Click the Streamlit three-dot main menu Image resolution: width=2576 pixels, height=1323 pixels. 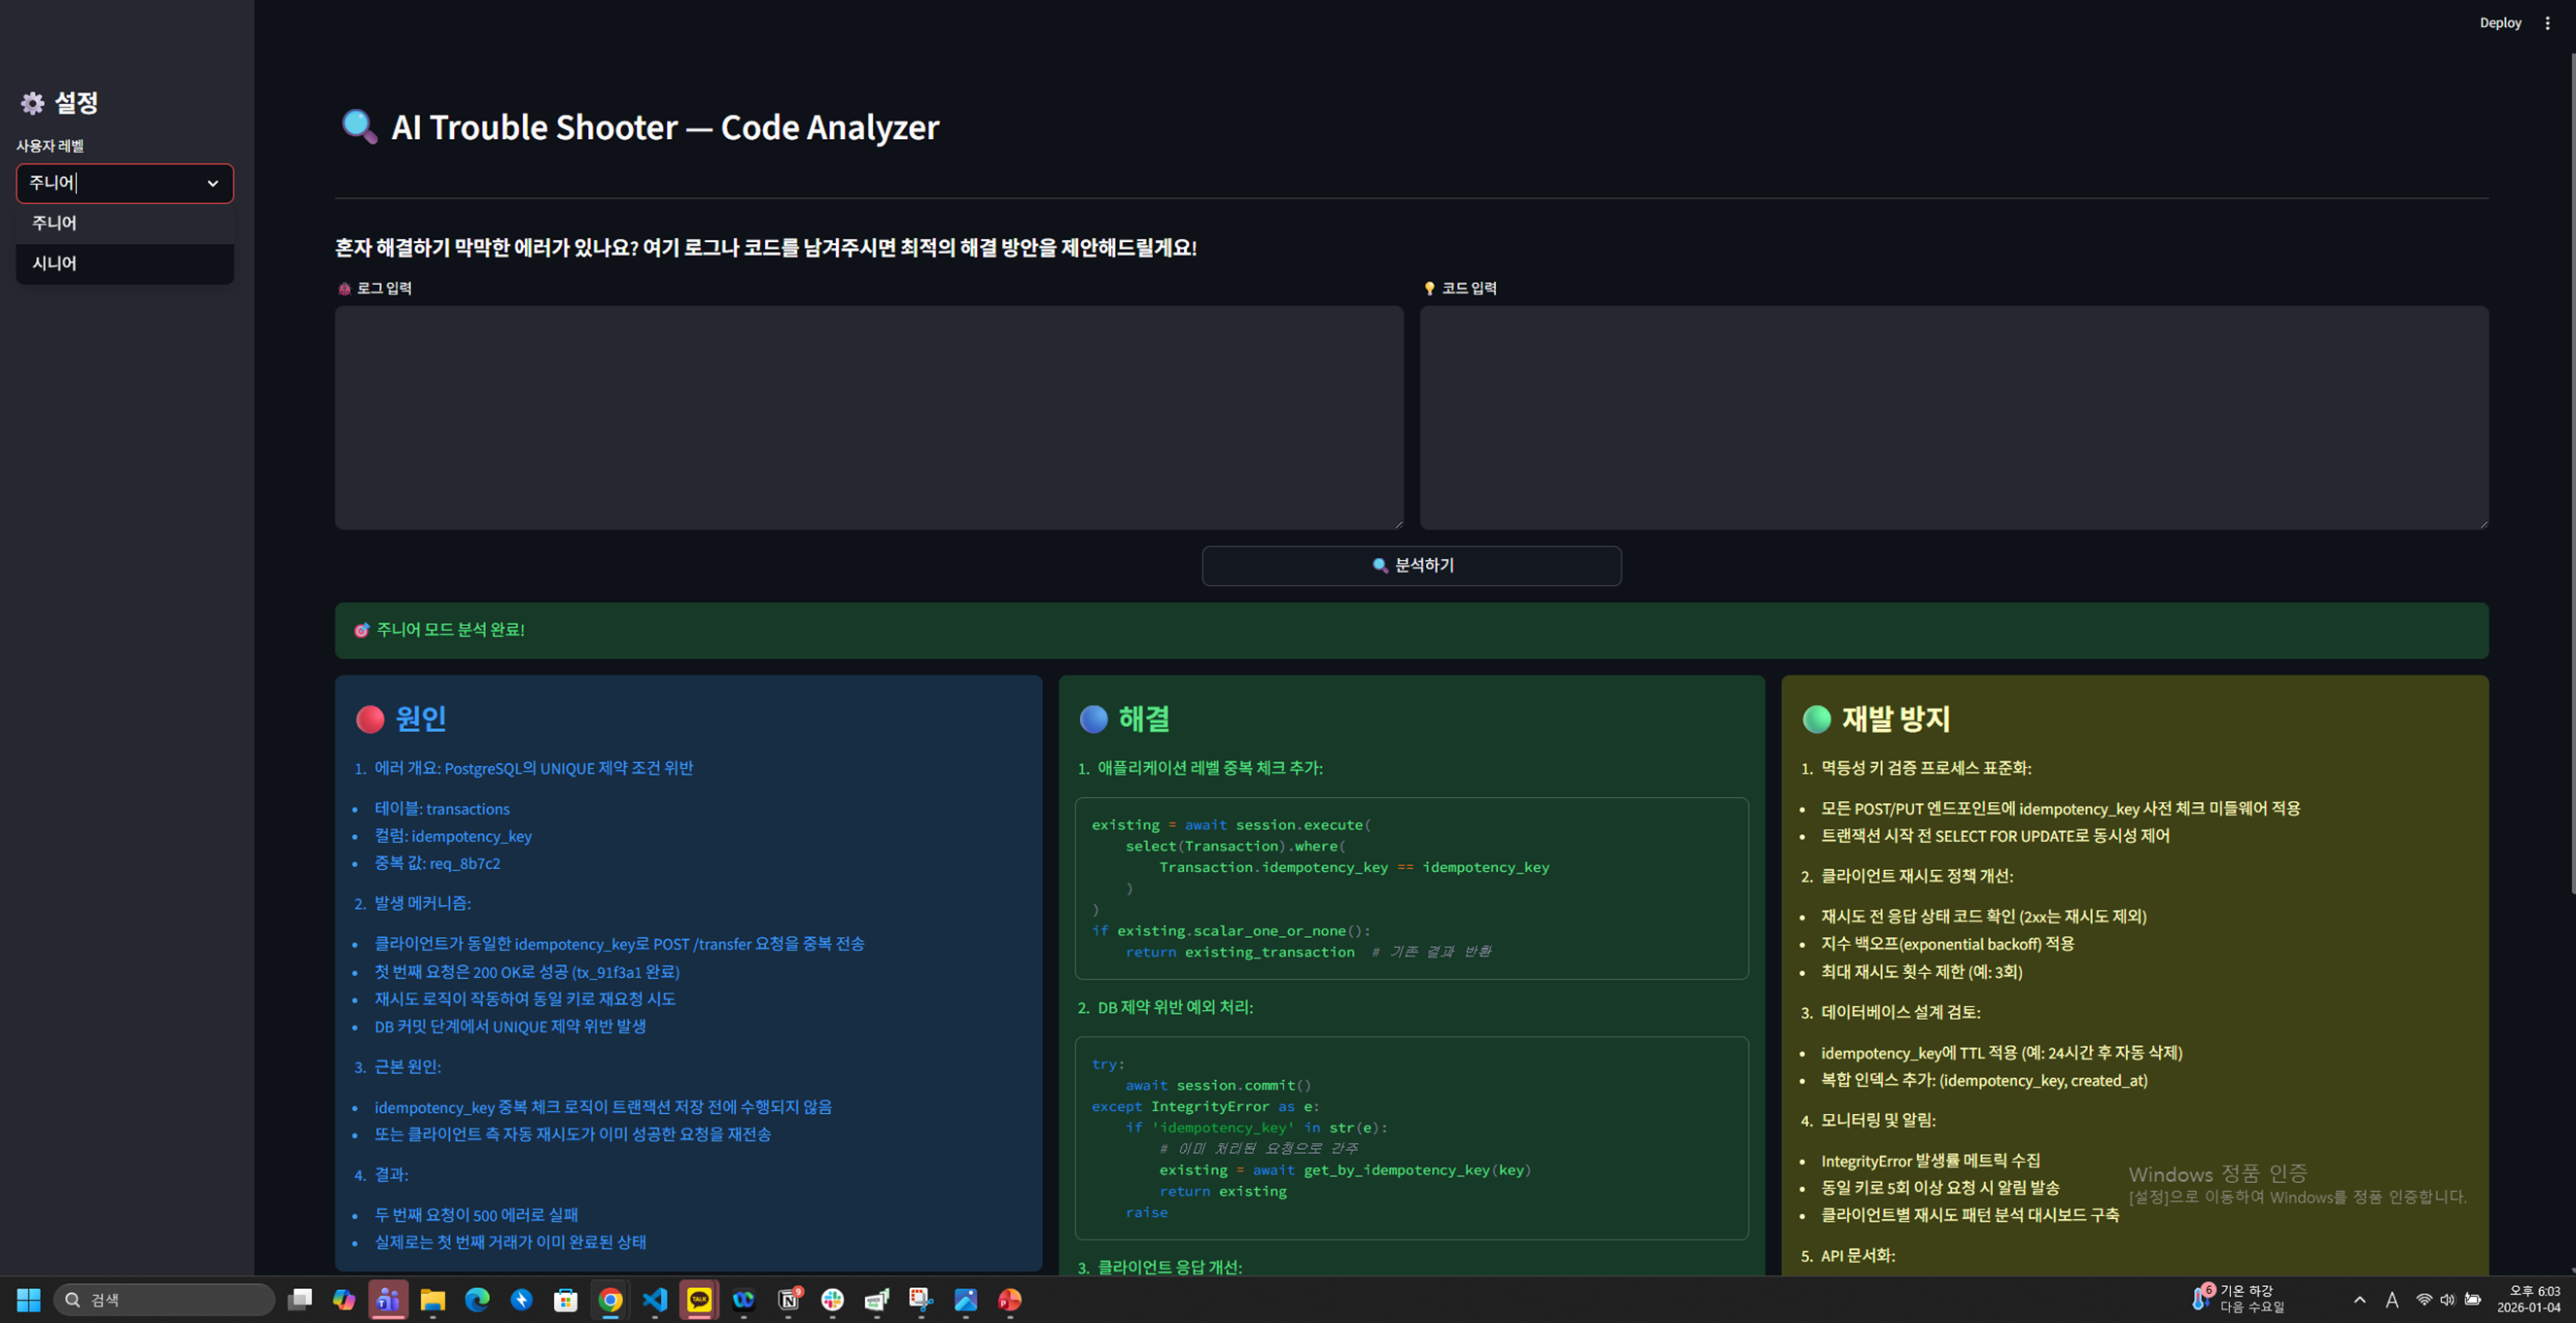[2547, 23]
